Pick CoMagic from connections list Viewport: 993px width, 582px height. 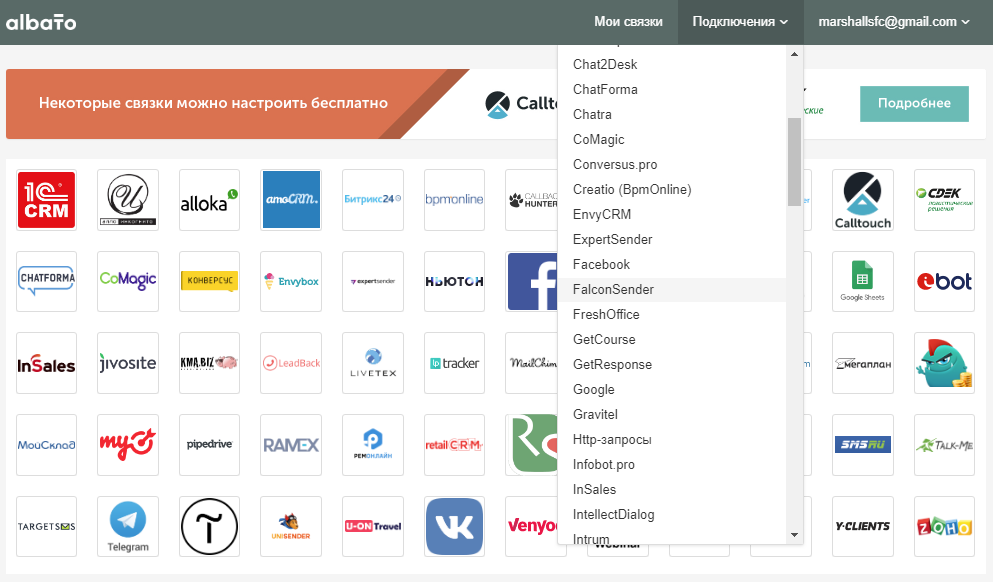pos(671,139)
